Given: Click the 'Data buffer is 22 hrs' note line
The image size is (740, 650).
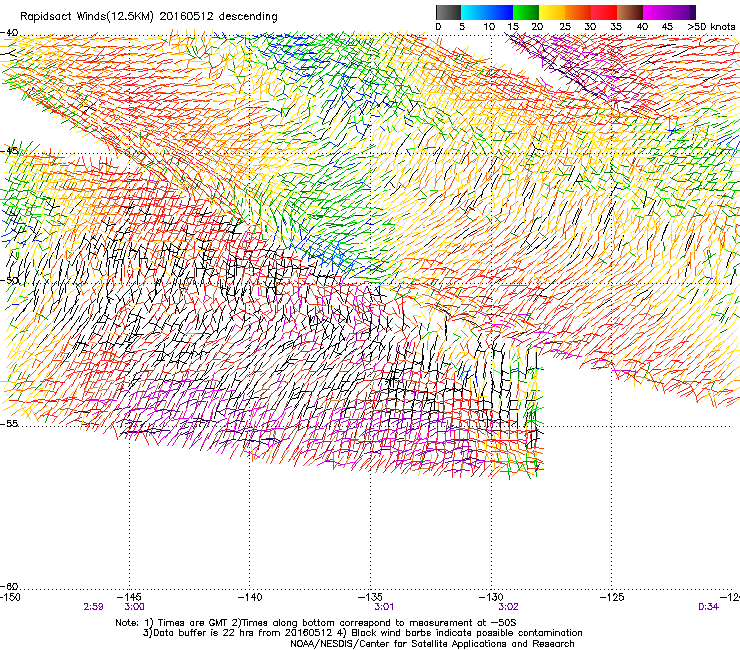Looking at the screenshot, I should click(362, 633).
